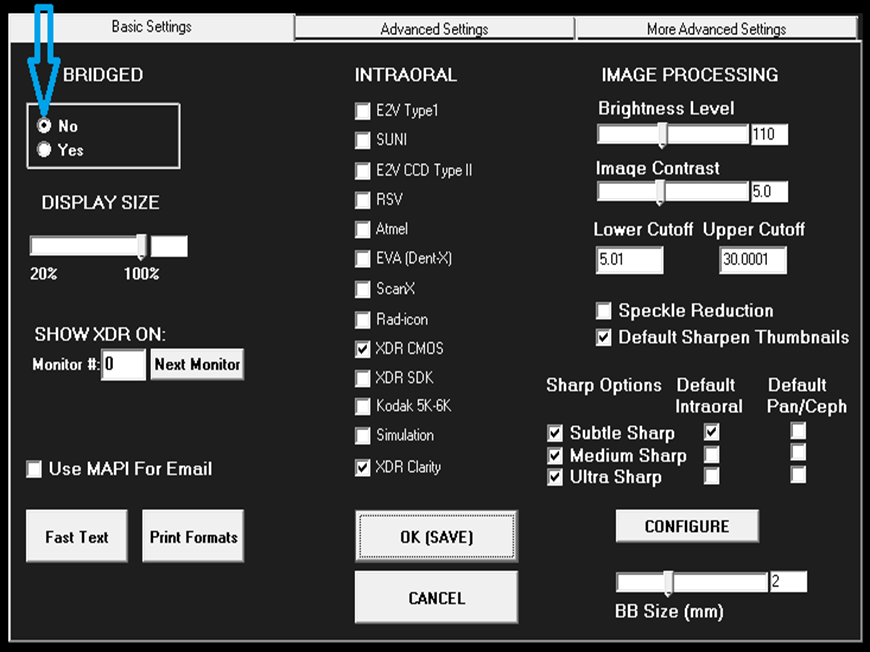Enable Use MAPI For Email checkbox

(x=34, y=469)
